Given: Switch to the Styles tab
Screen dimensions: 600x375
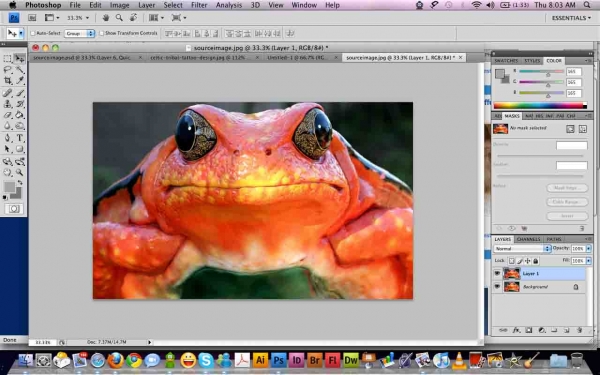Looking at the screenshot, I should point(532,61).
